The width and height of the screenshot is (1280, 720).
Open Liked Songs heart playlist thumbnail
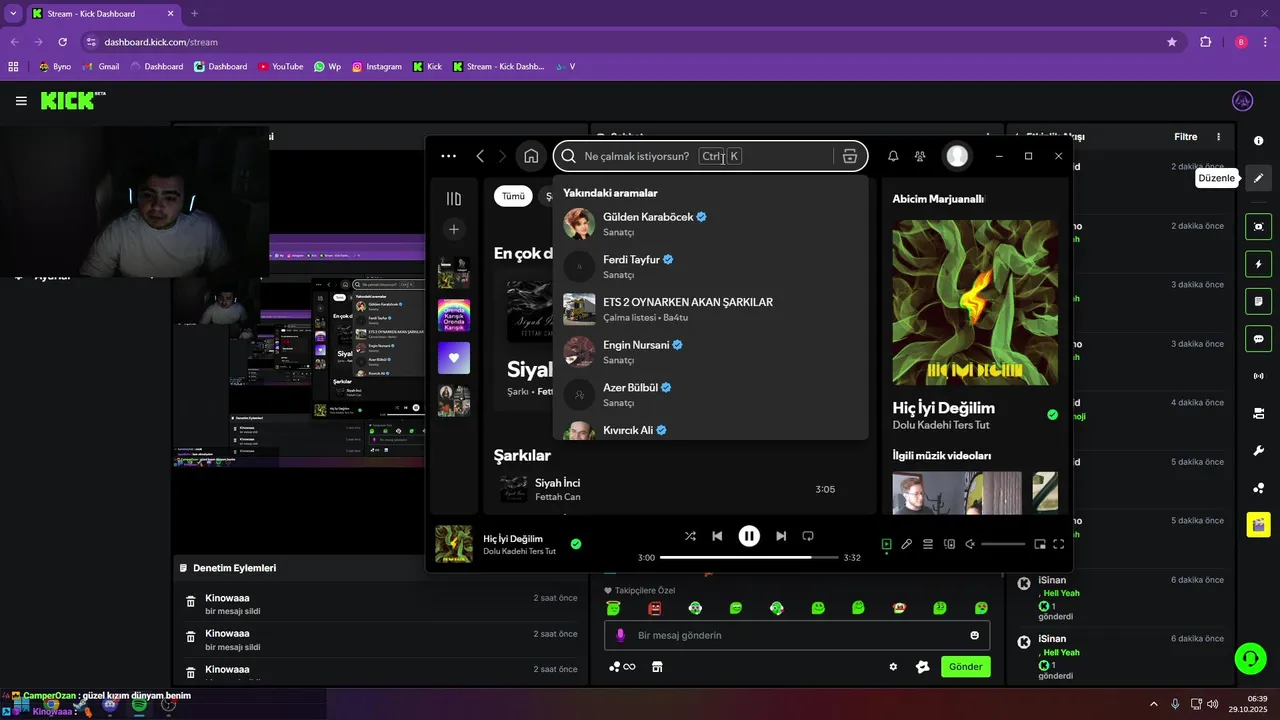click(x=454, y=357)
